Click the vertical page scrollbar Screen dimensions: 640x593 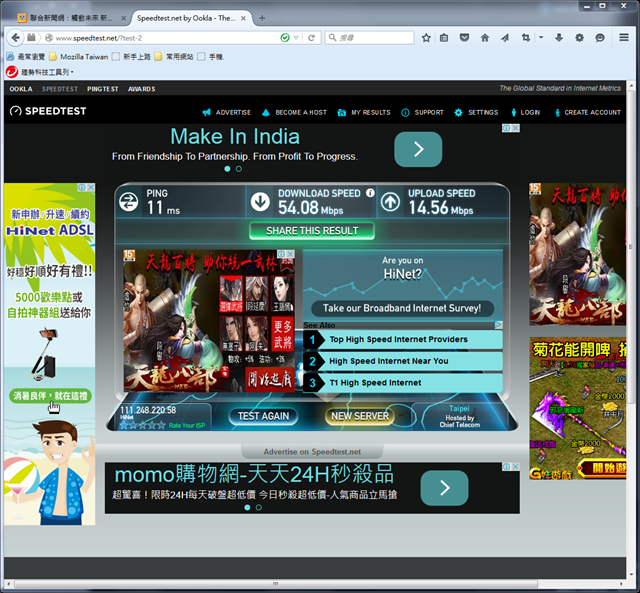point(631,245)
